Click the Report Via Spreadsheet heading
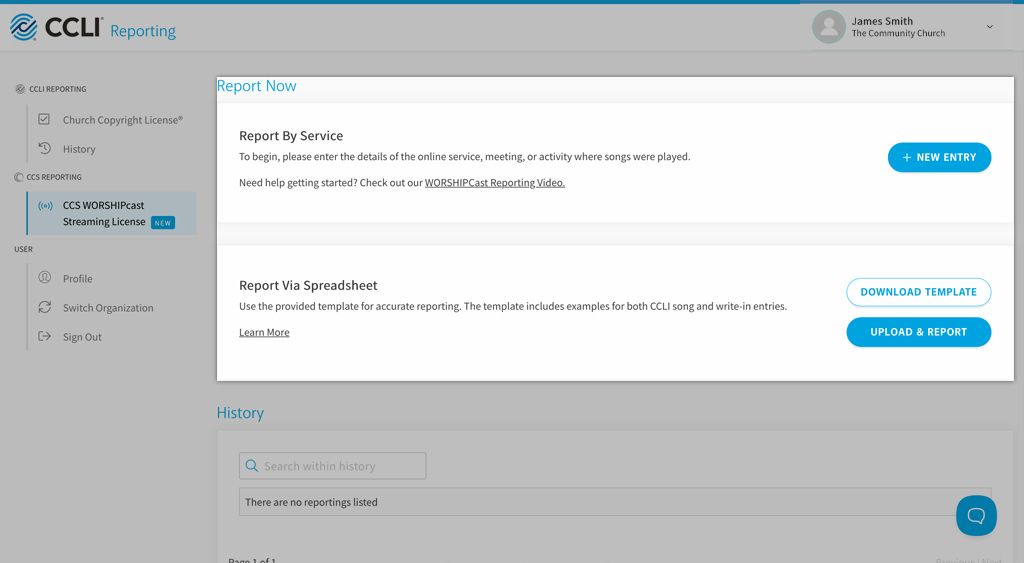Viewport: 1024px width, 563px height. coord(308,285)
